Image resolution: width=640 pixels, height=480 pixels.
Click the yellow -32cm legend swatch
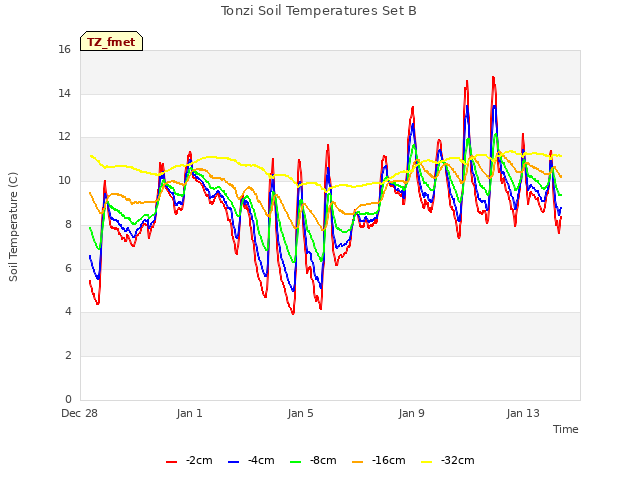427,462
